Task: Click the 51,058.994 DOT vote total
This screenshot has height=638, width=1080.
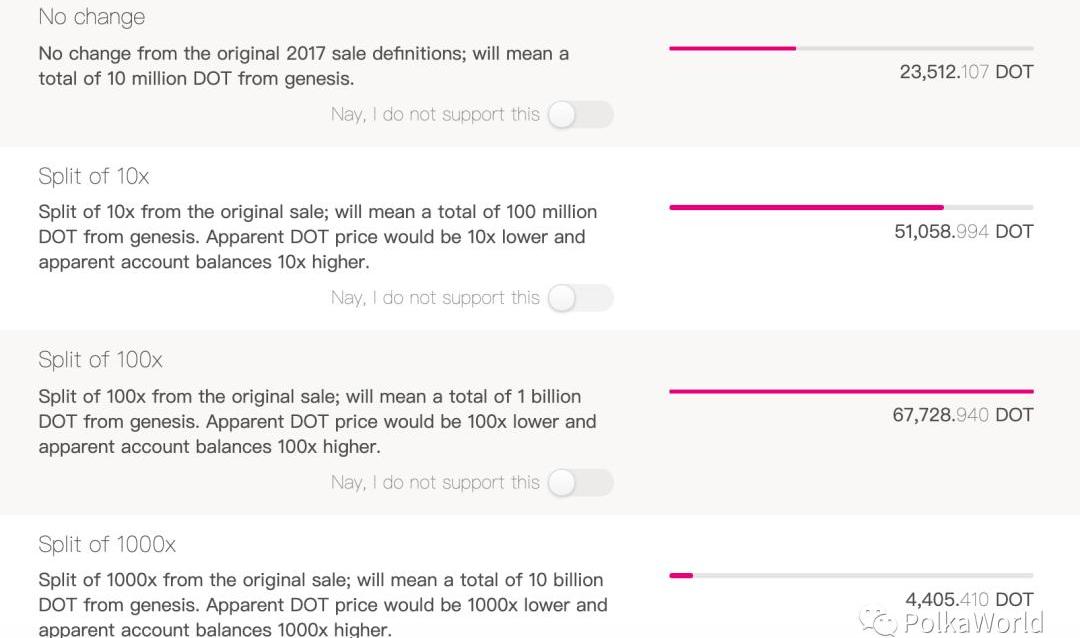Action: (x=963, y=232)
